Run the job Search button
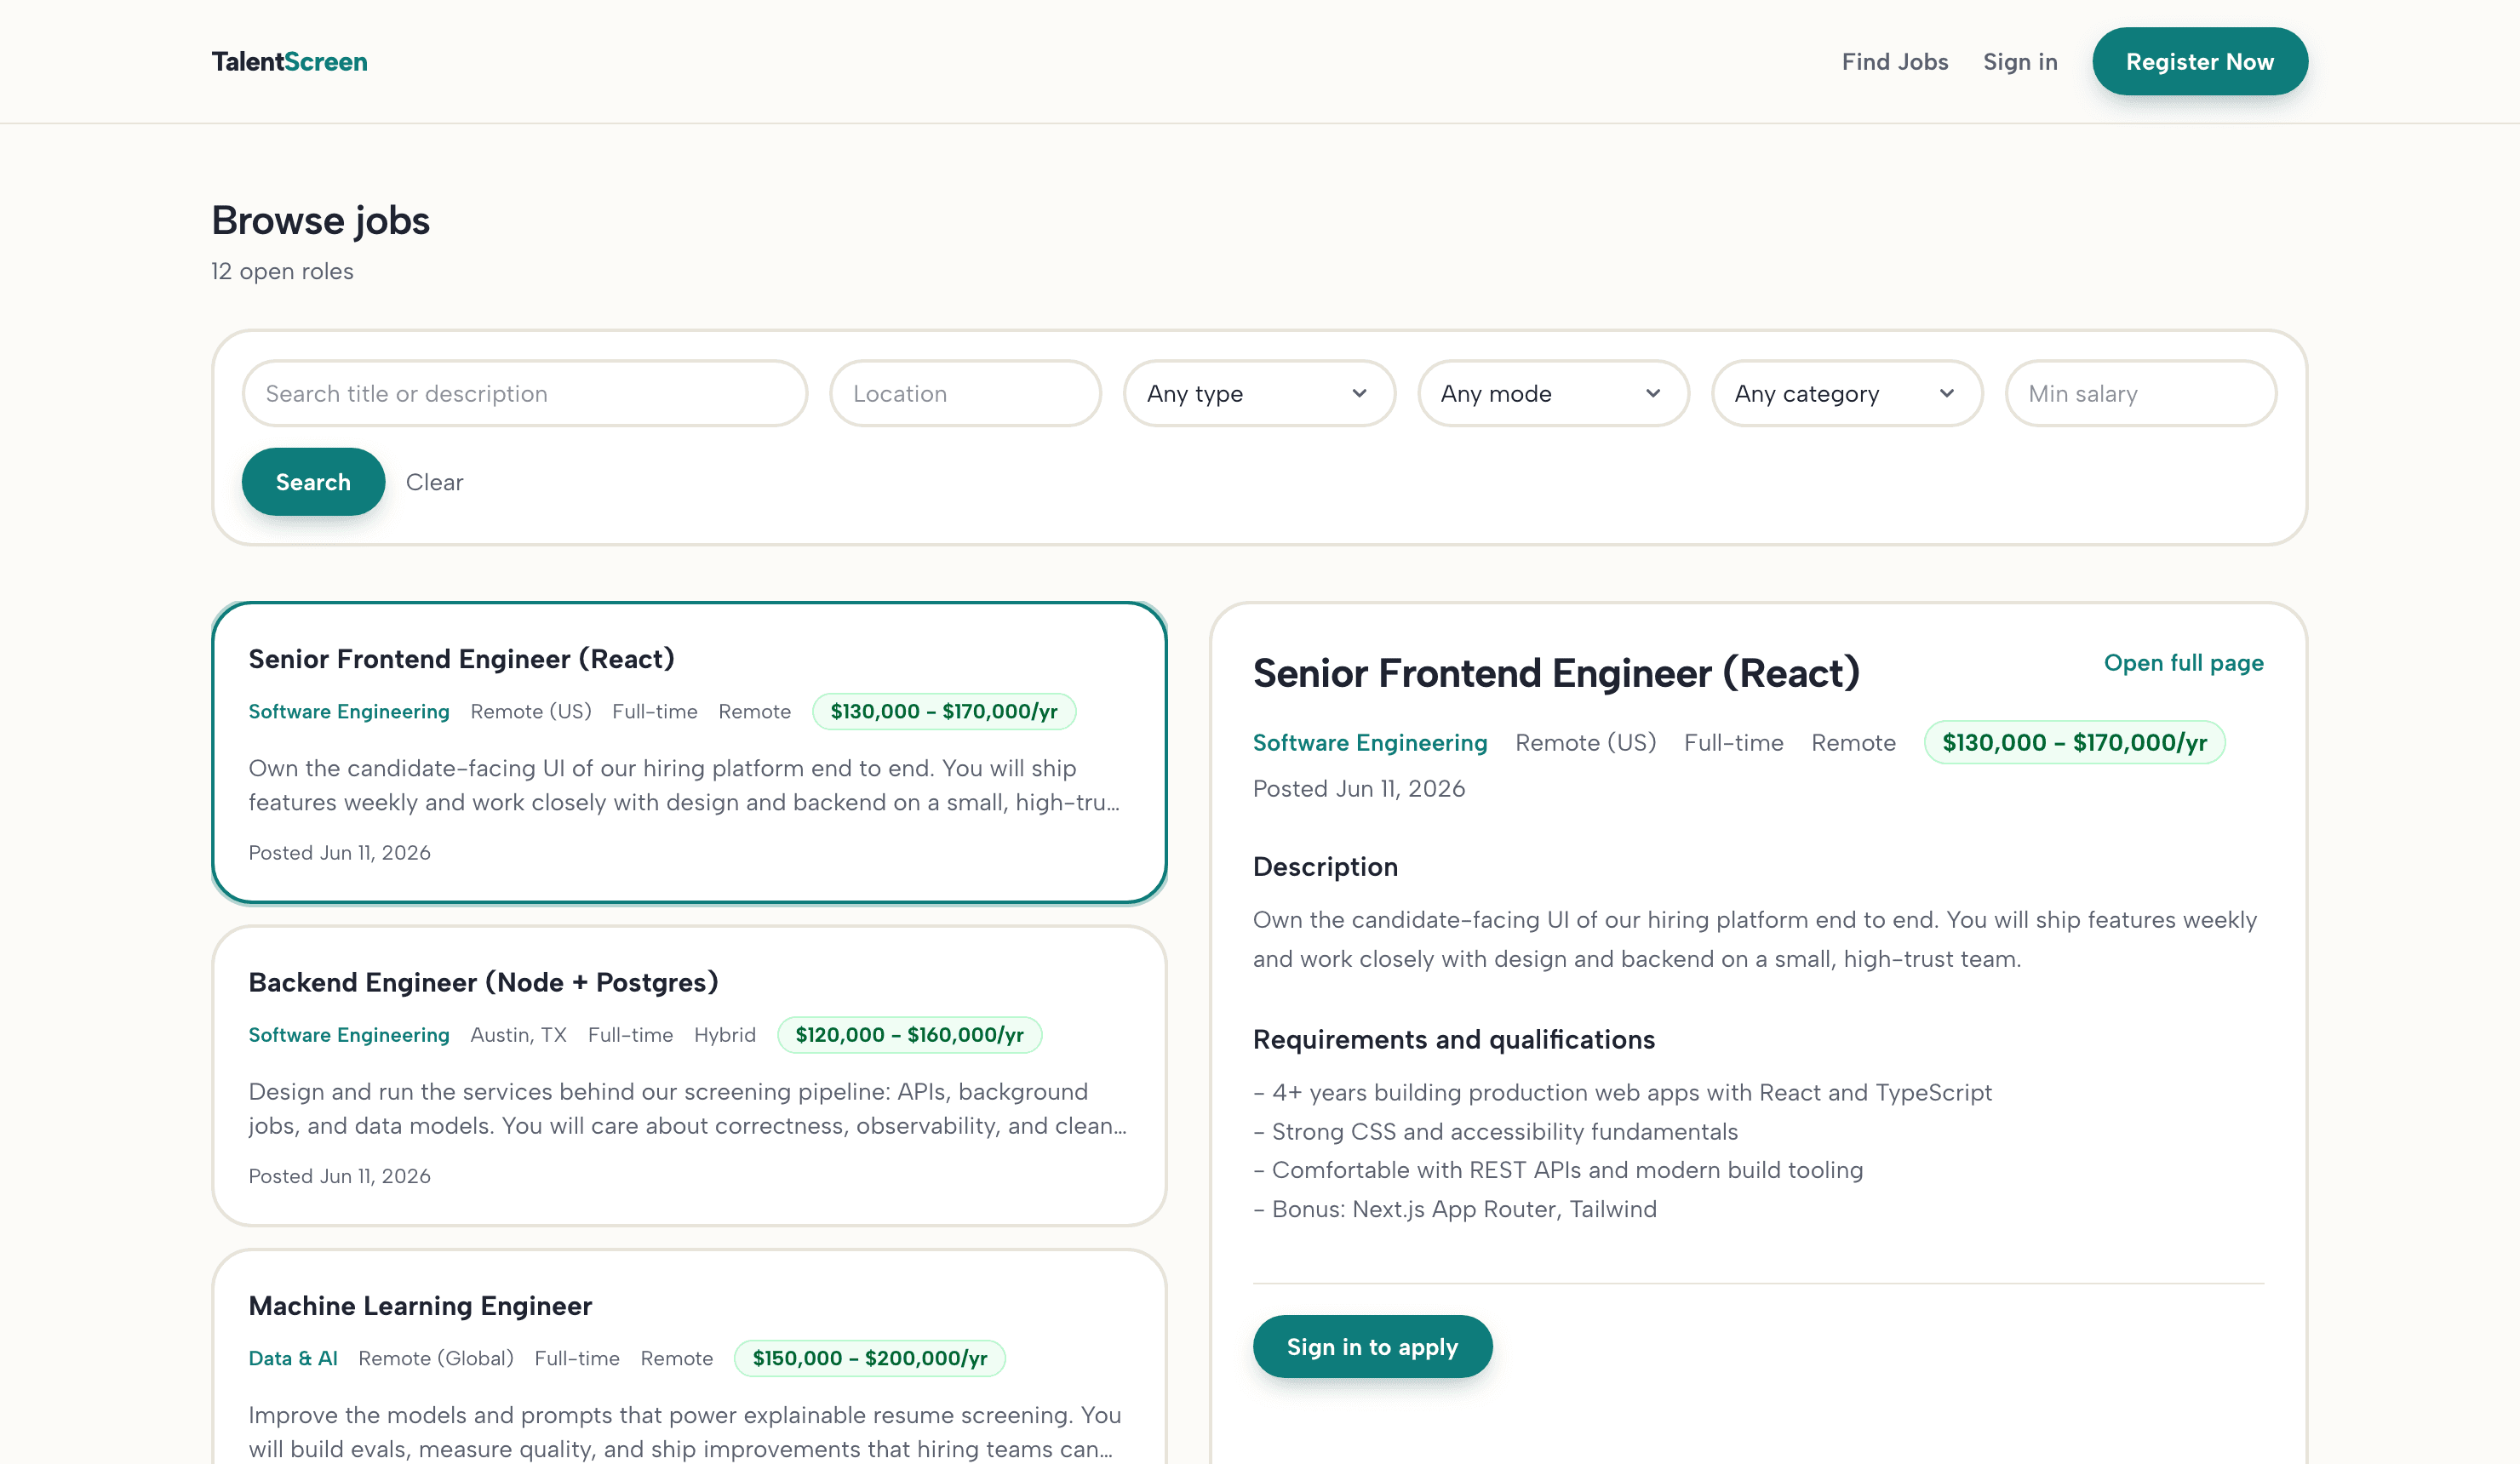Viewport: 2520px width, 1464px height. pyautogui.click(x=313, y=482)
